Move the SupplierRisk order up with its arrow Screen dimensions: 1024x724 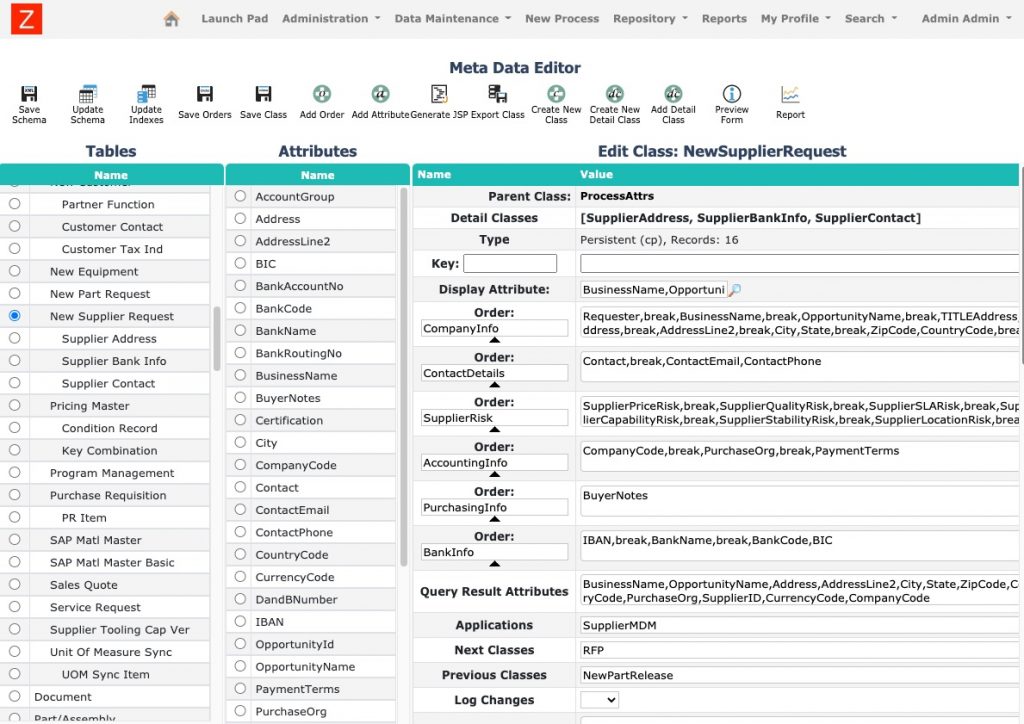494,430
